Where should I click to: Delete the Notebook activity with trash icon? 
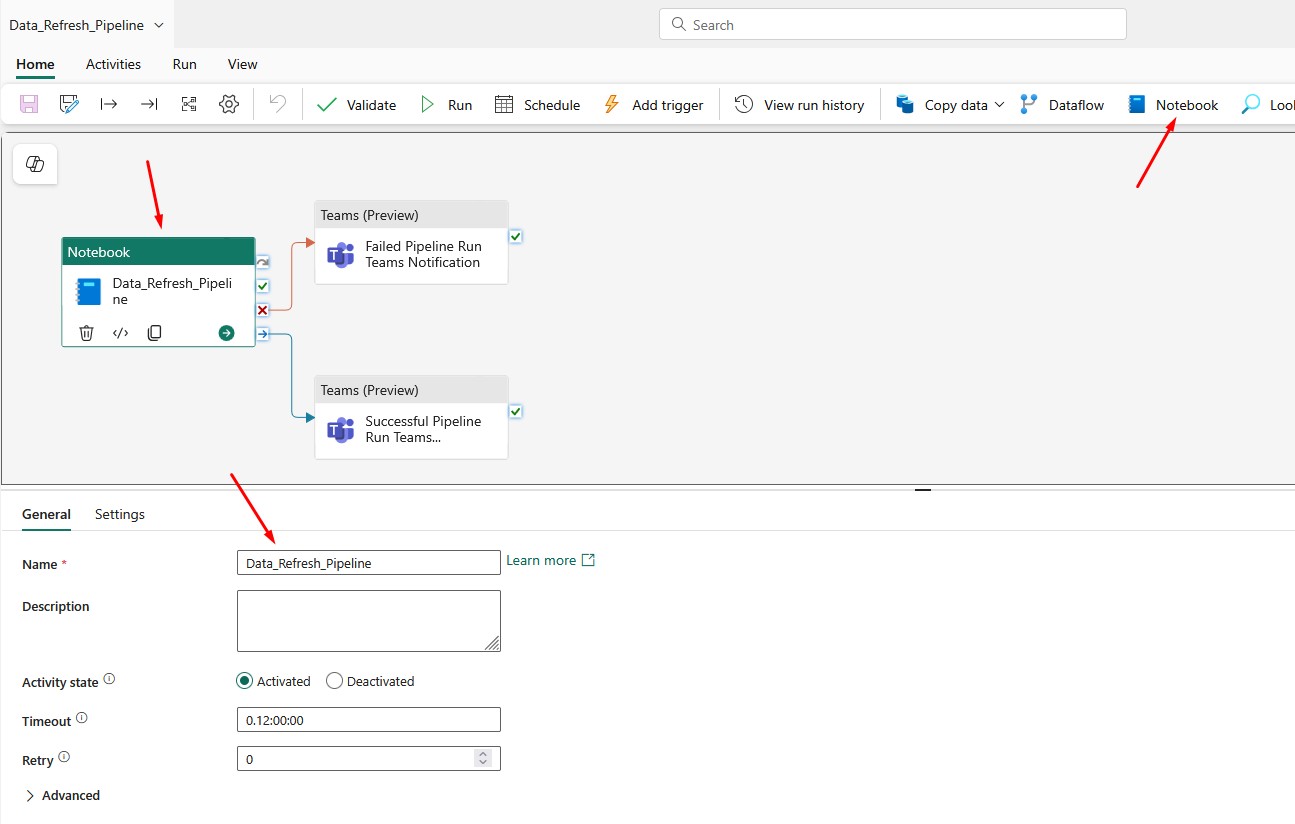click(86, 333)
